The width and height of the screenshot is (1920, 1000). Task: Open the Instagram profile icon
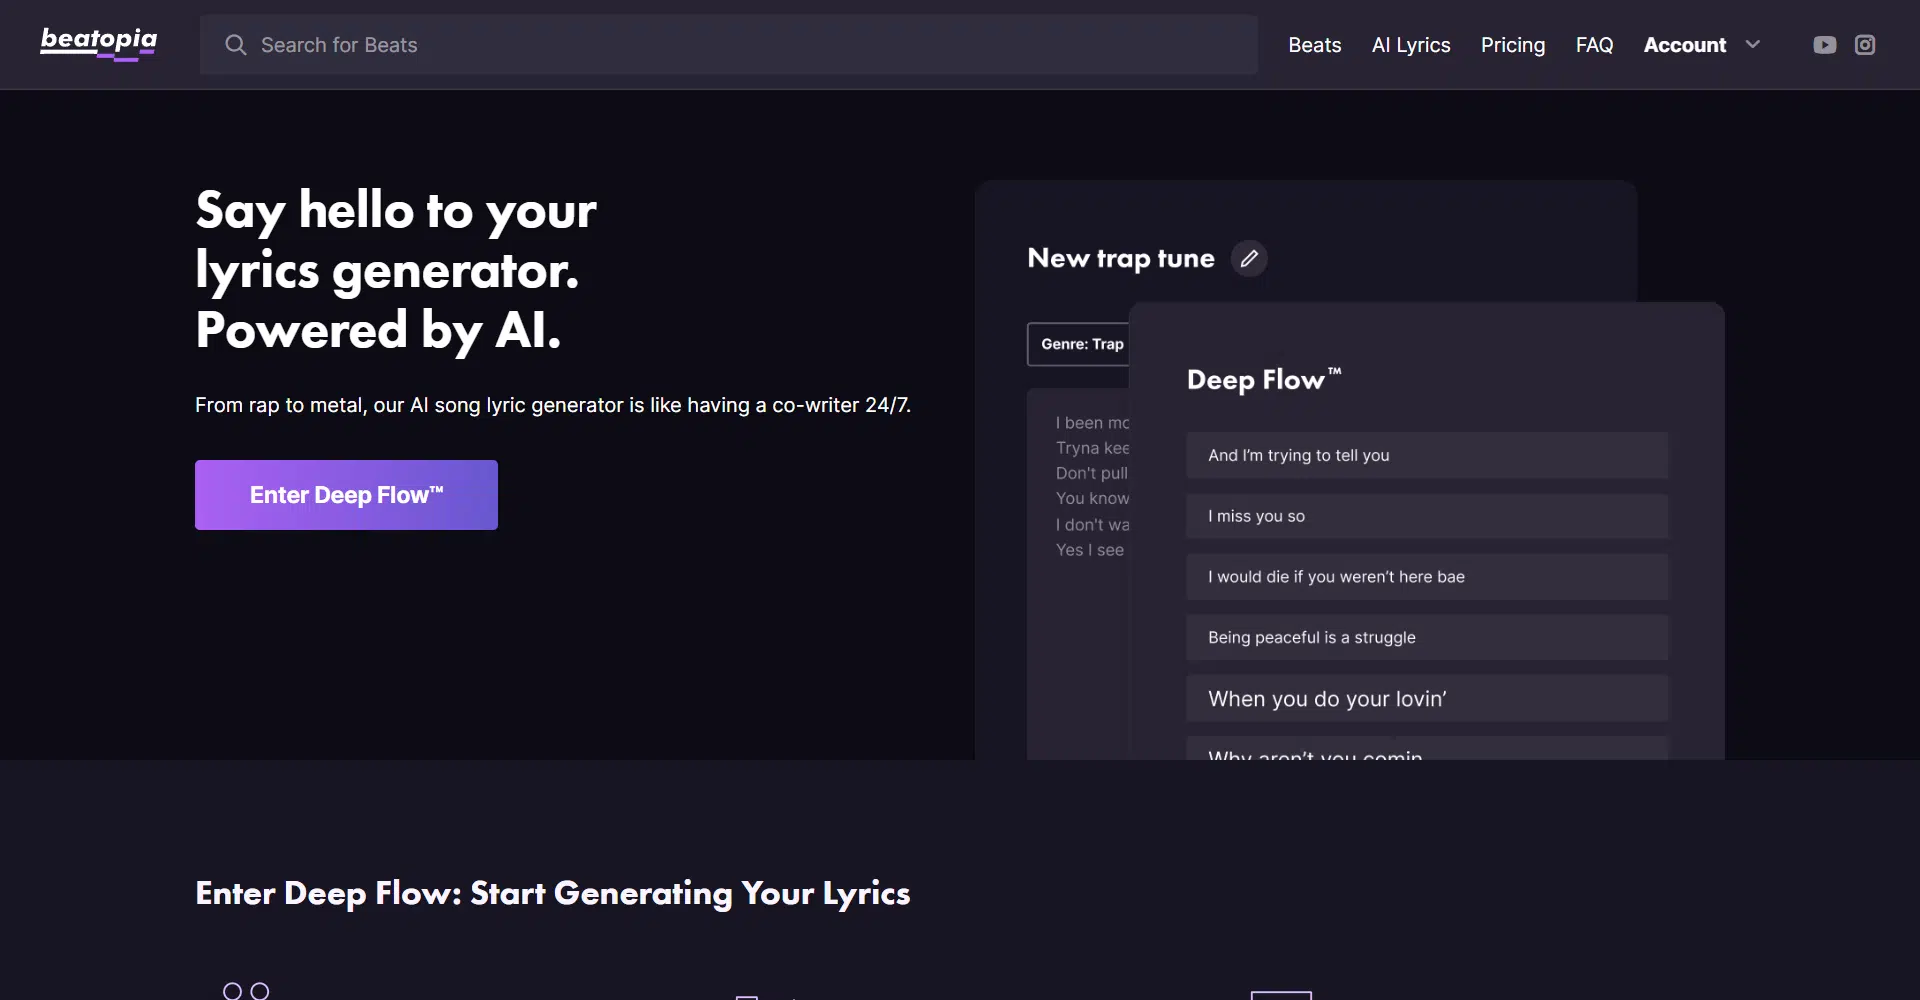point(1865,45)
